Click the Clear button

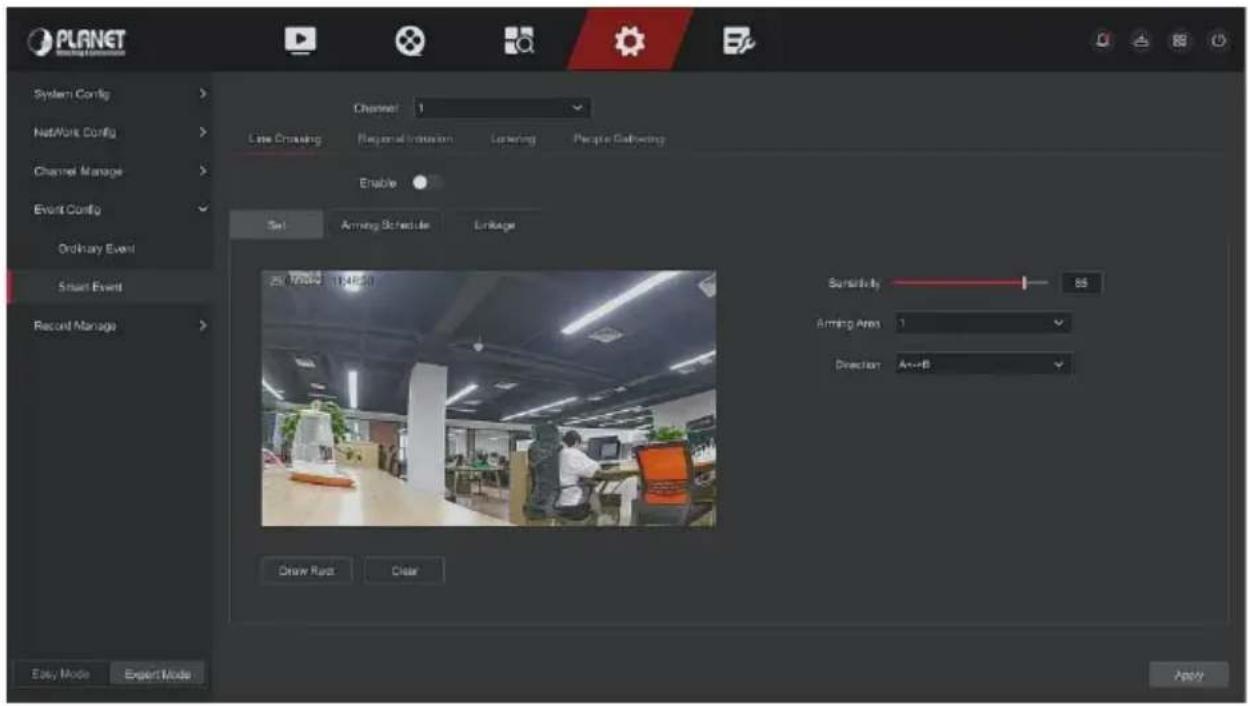click(404, 571)
